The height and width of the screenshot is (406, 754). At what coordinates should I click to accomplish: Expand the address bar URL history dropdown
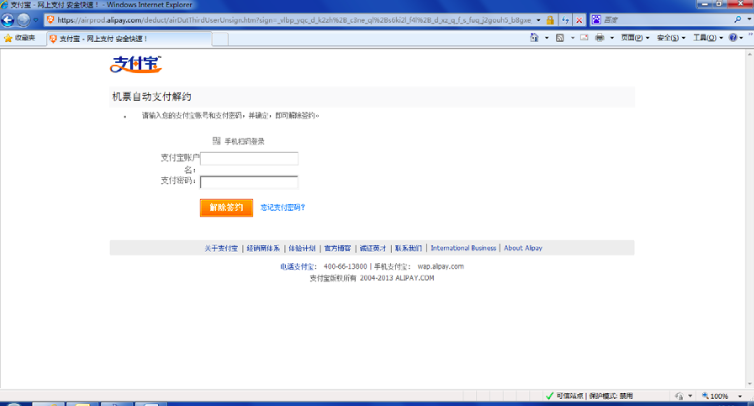click(538, 20)
